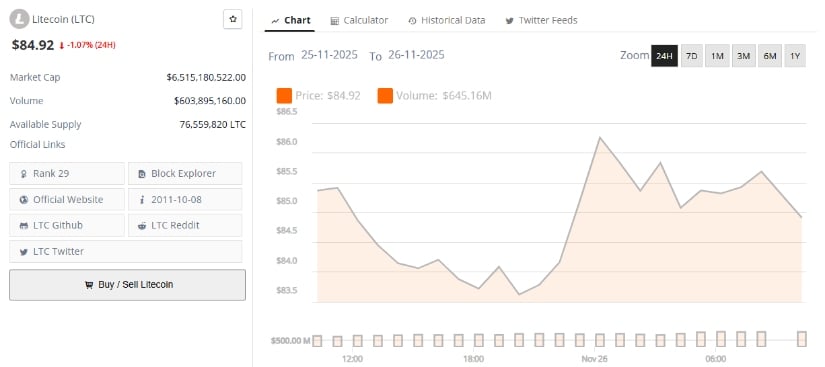The image size is (825, 367).
Task: Set the zoom range to 3M
Action: (743, 56)
